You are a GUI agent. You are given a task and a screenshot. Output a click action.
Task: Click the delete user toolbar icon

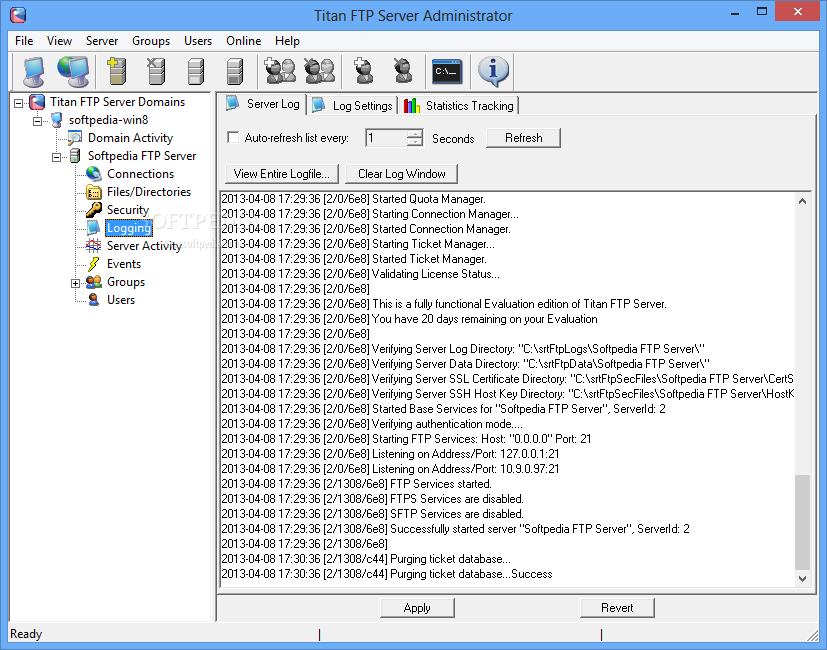403,71
